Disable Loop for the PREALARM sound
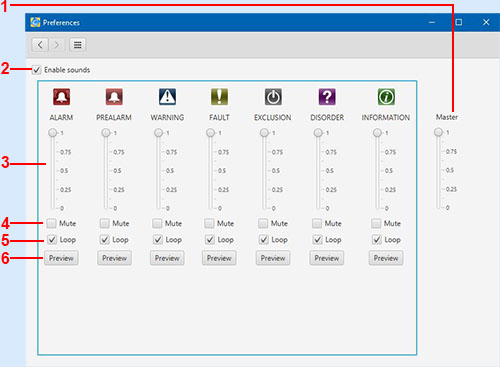 105,239
